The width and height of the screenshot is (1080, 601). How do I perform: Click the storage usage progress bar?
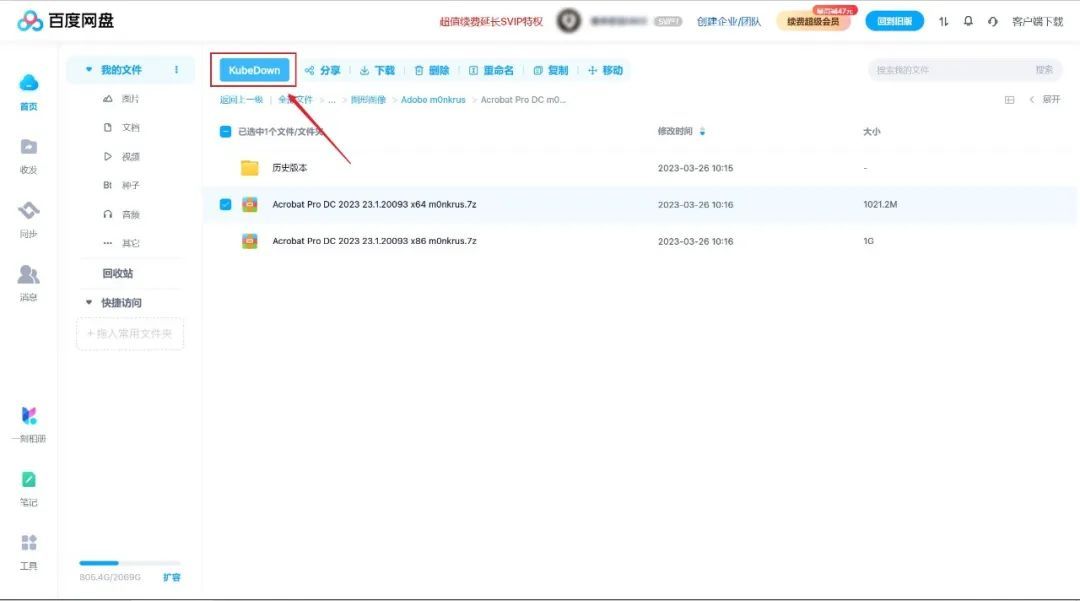129,563
